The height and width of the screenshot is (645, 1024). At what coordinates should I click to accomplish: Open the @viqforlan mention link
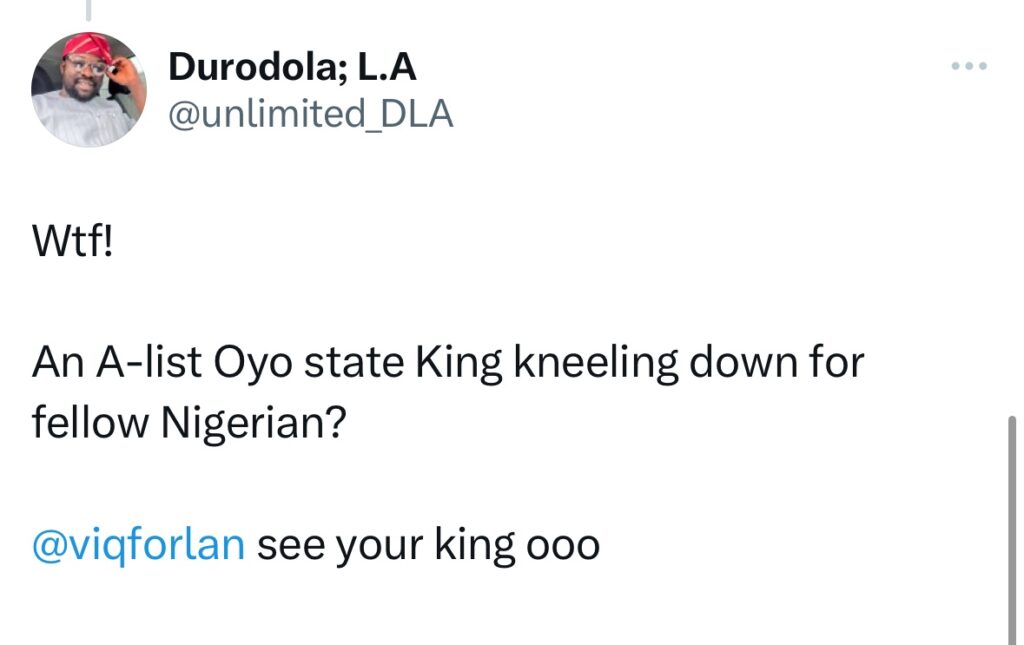(138, 546)
